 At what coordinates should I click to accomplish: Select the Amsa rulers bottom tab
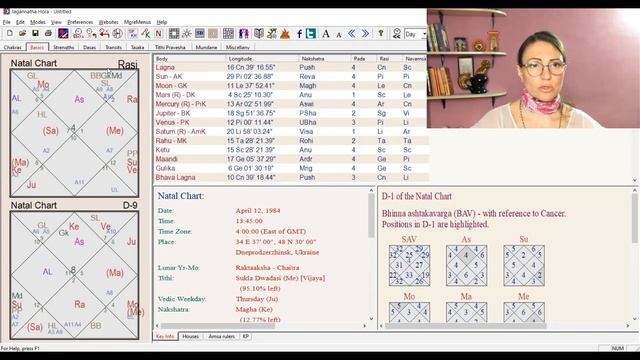(x=222, y=337)
